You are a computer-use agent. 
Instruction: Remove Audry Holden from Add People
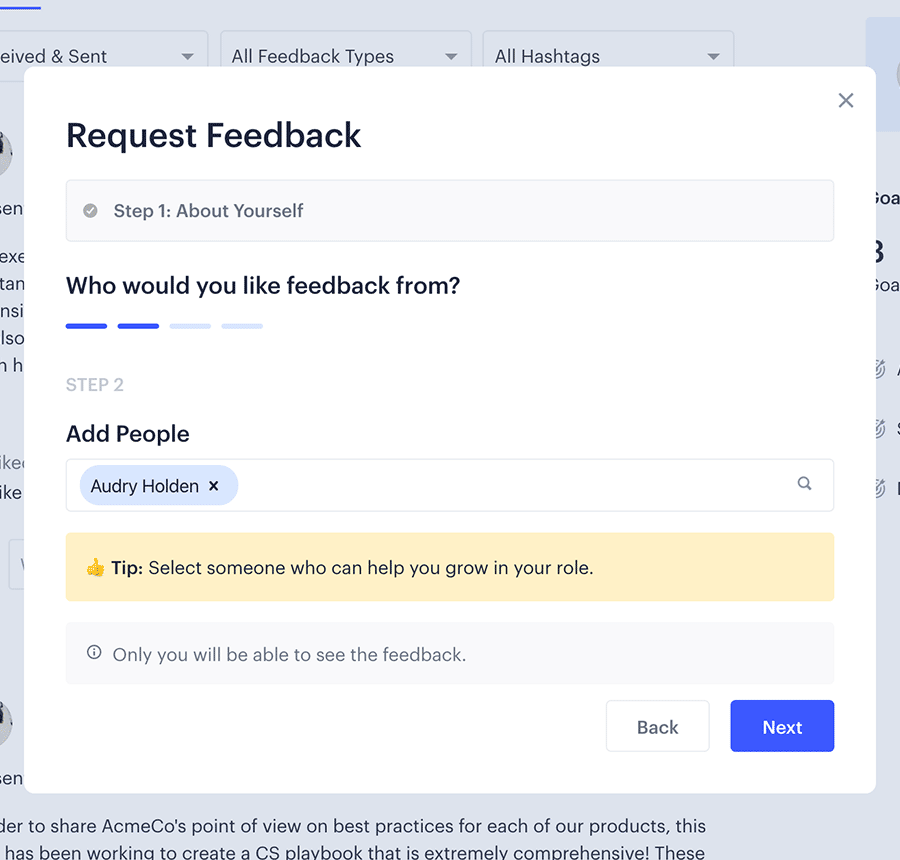coord(214,486)
